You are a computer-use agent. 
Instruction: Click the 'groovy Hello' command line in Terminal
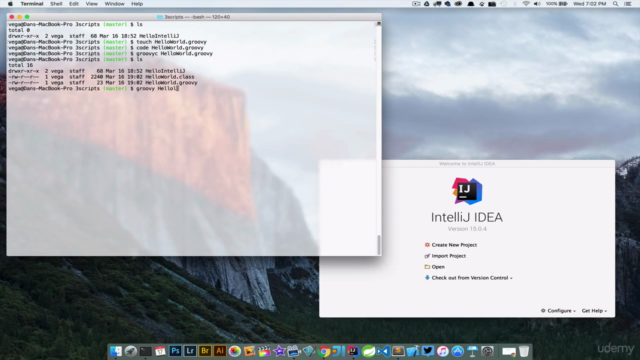coord(93,89)
